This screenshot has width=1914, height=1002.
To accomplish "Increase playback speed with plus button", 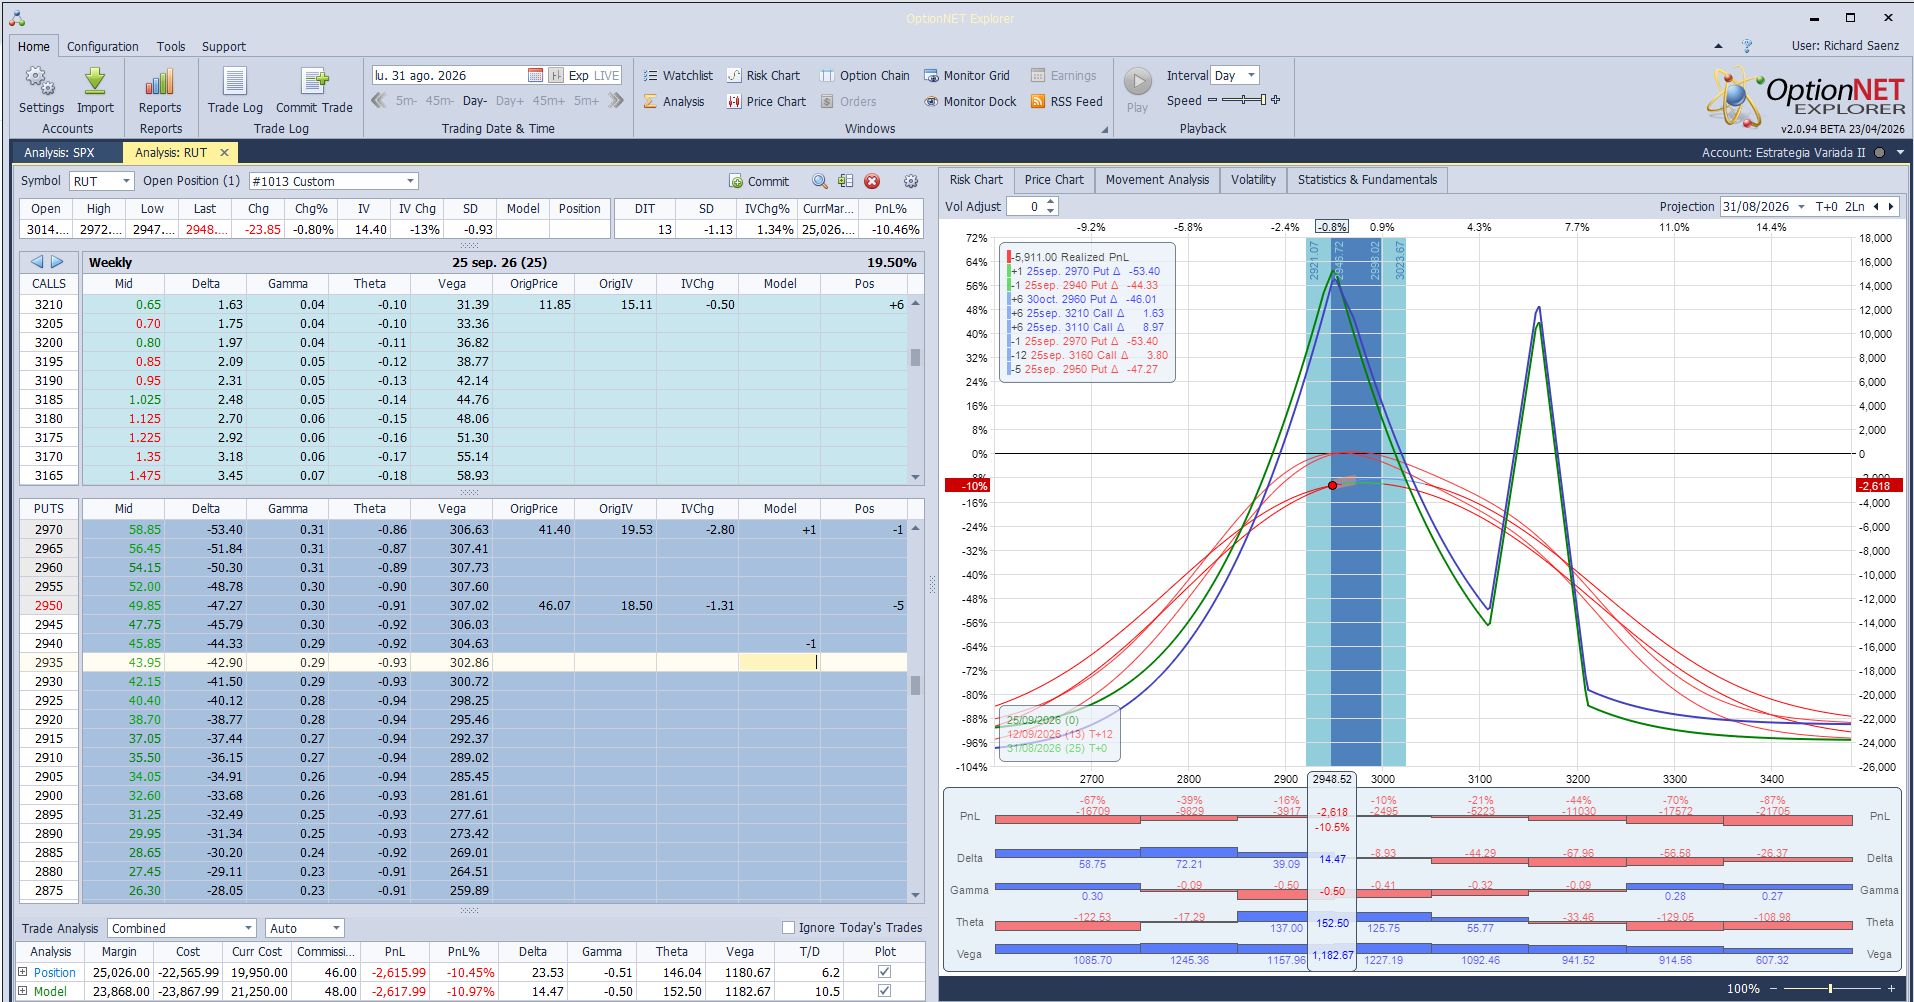I will click(x=1275, y=100).
